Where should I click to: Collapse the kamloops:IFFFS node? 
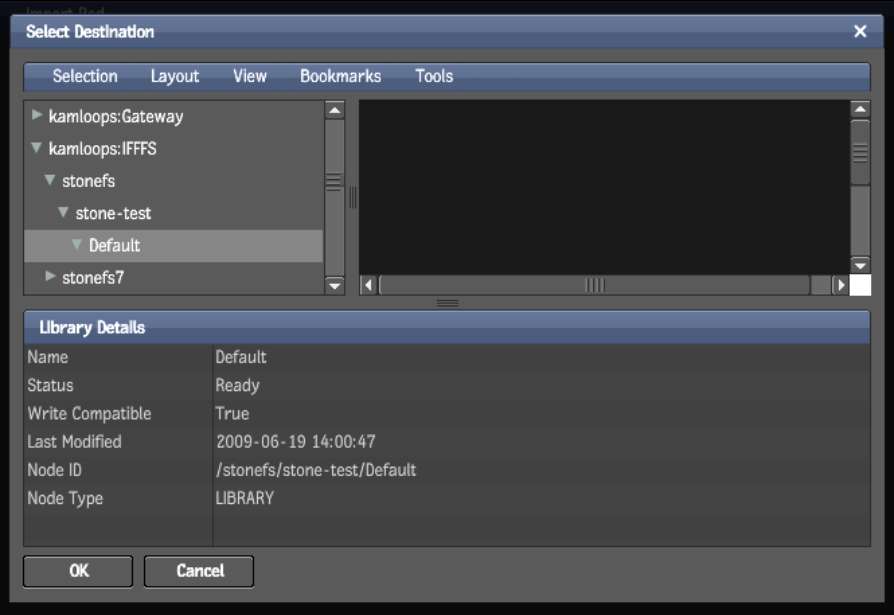tap(38, 148)
